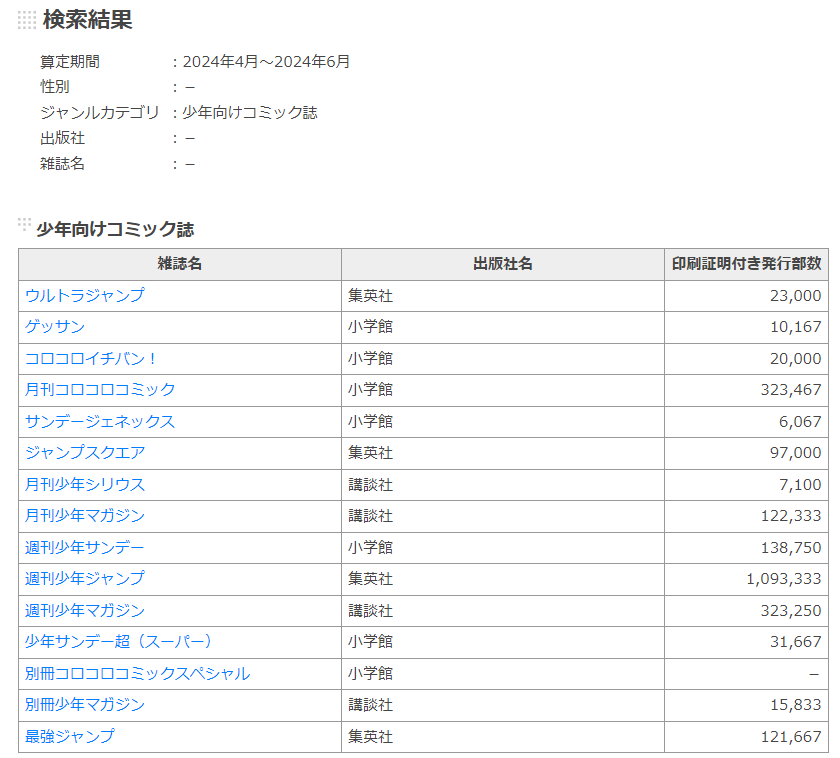Select the 別冊少年マガジン link
Screen dimensions: 840x758
tap(85, 704)
